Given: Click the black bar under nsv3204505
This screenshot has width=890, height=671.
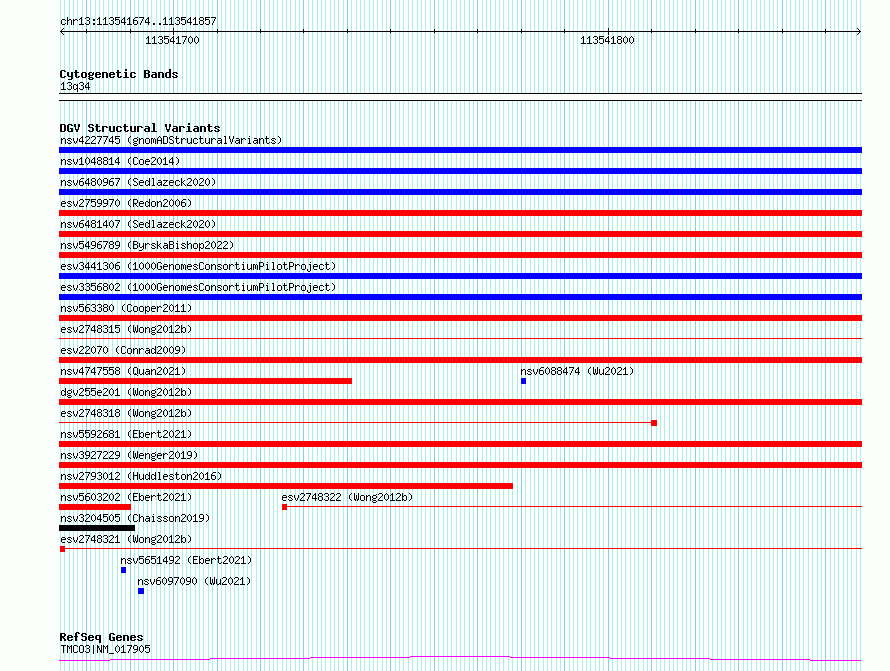Looking at the screenshot, I should pos(97,528).
